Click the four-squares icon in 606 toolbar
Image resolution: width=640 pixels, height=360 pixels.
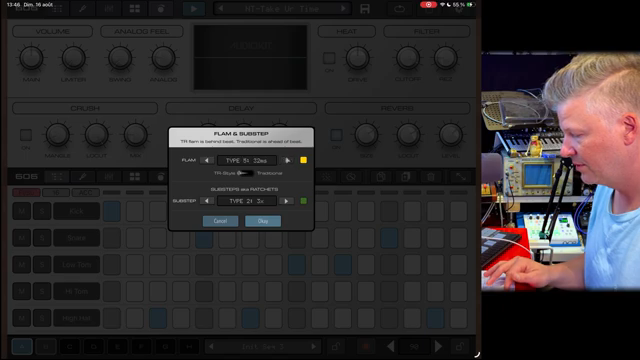click(135, 176)
